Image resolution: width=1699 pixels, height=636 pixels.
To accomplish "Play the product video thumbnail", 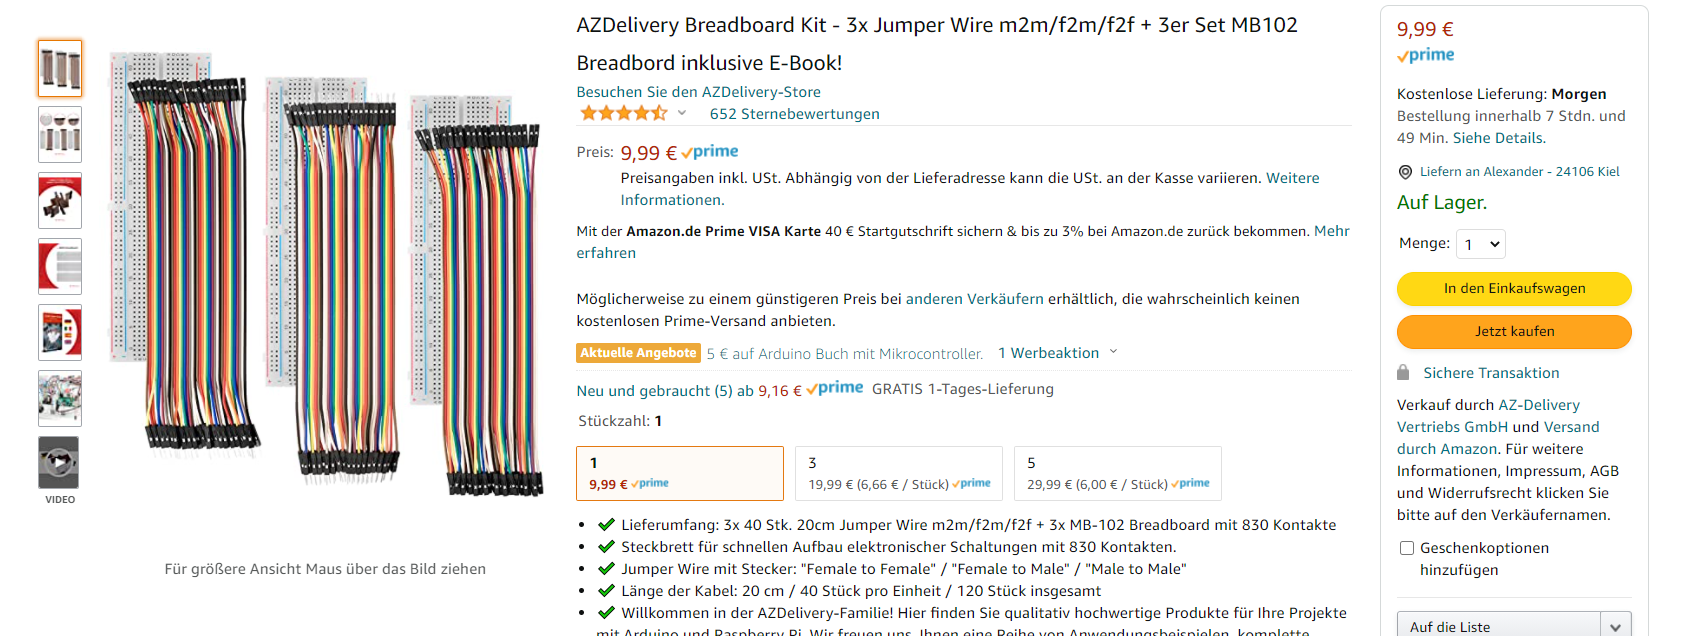I will (x=59, y=463).
